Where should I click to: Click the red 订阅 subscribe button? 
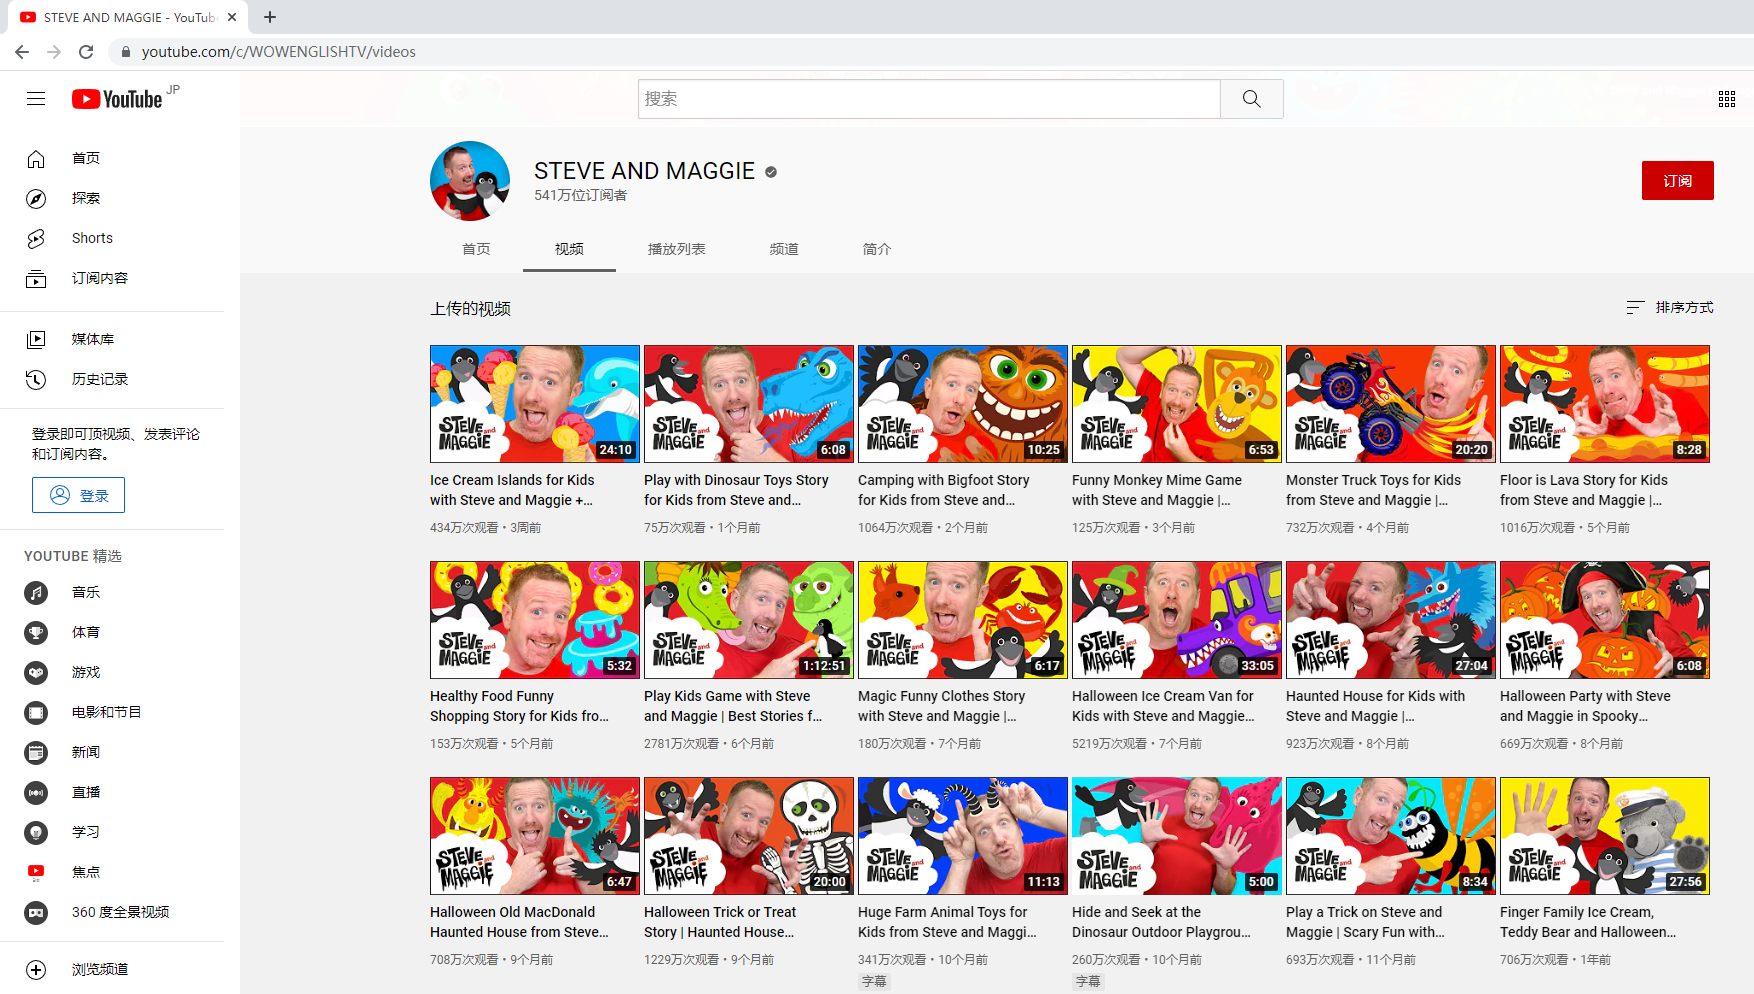coord(1677,181)
